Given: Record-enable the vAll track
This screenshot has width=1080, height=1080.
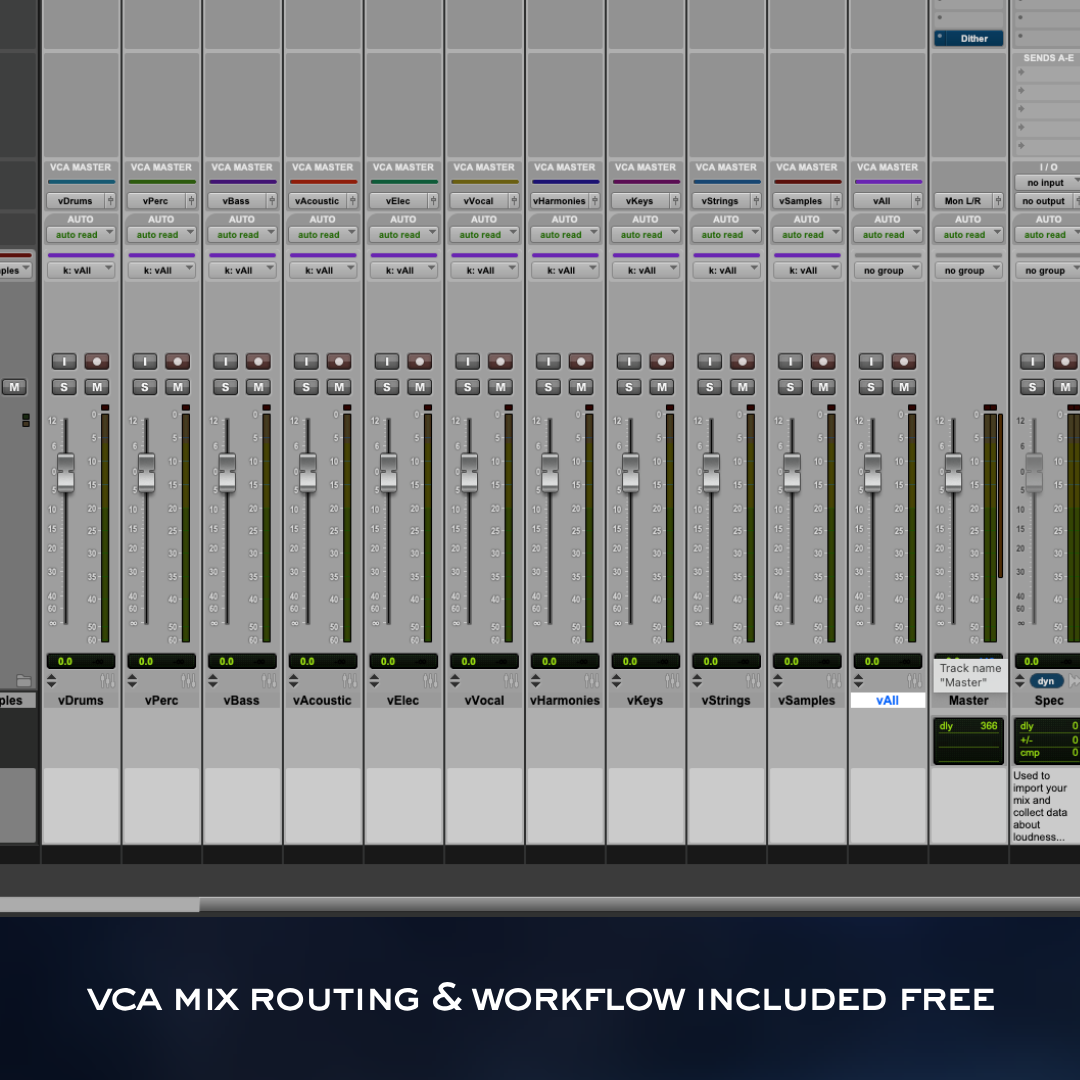Looking at the screenshot, I should click(x=904, y=362).
